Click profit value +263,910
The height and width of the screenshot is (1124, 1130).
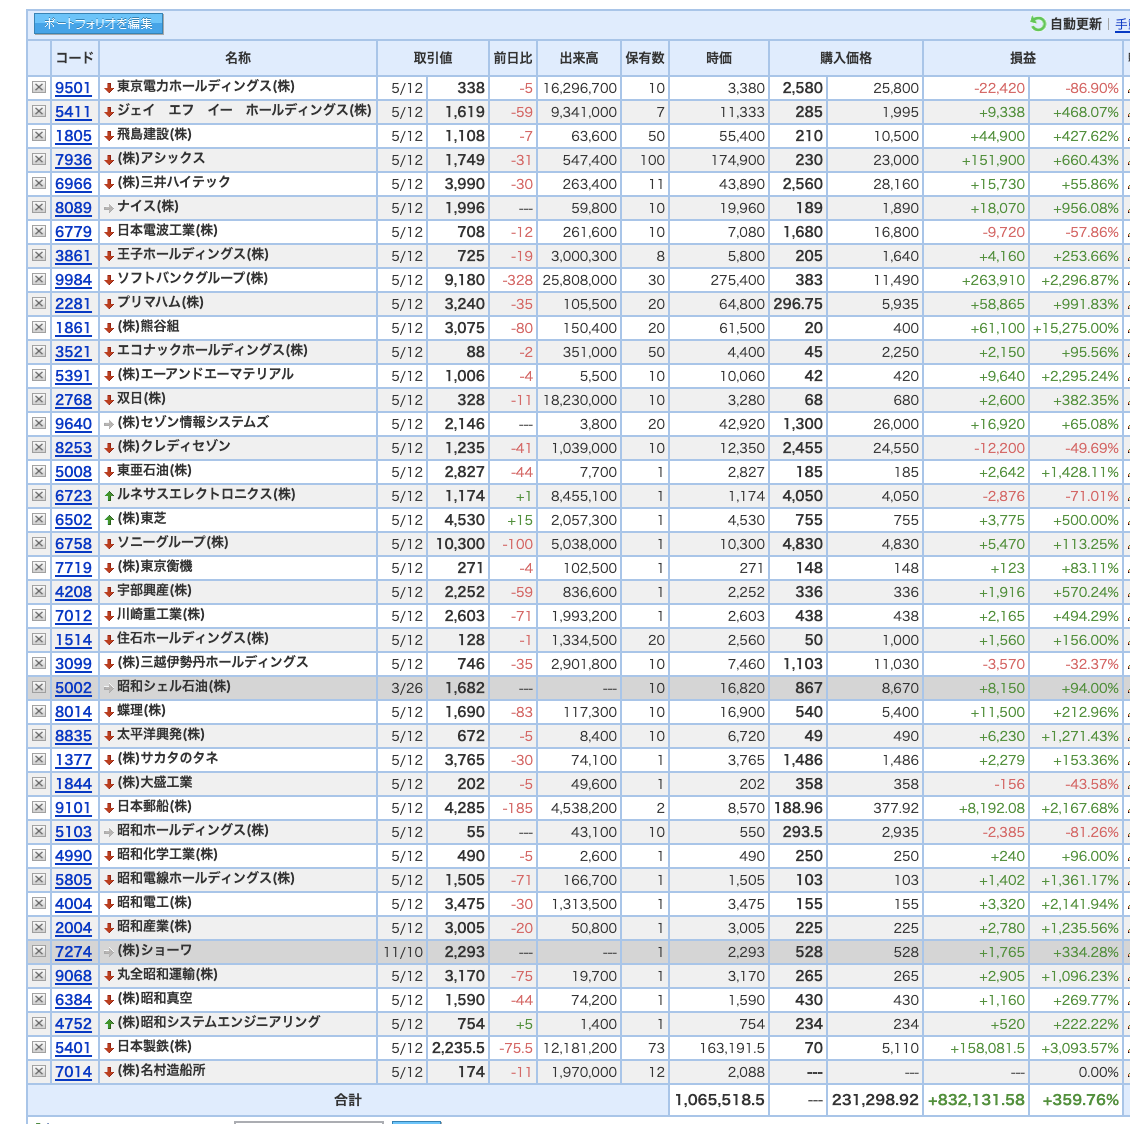(x=993, y=280)
